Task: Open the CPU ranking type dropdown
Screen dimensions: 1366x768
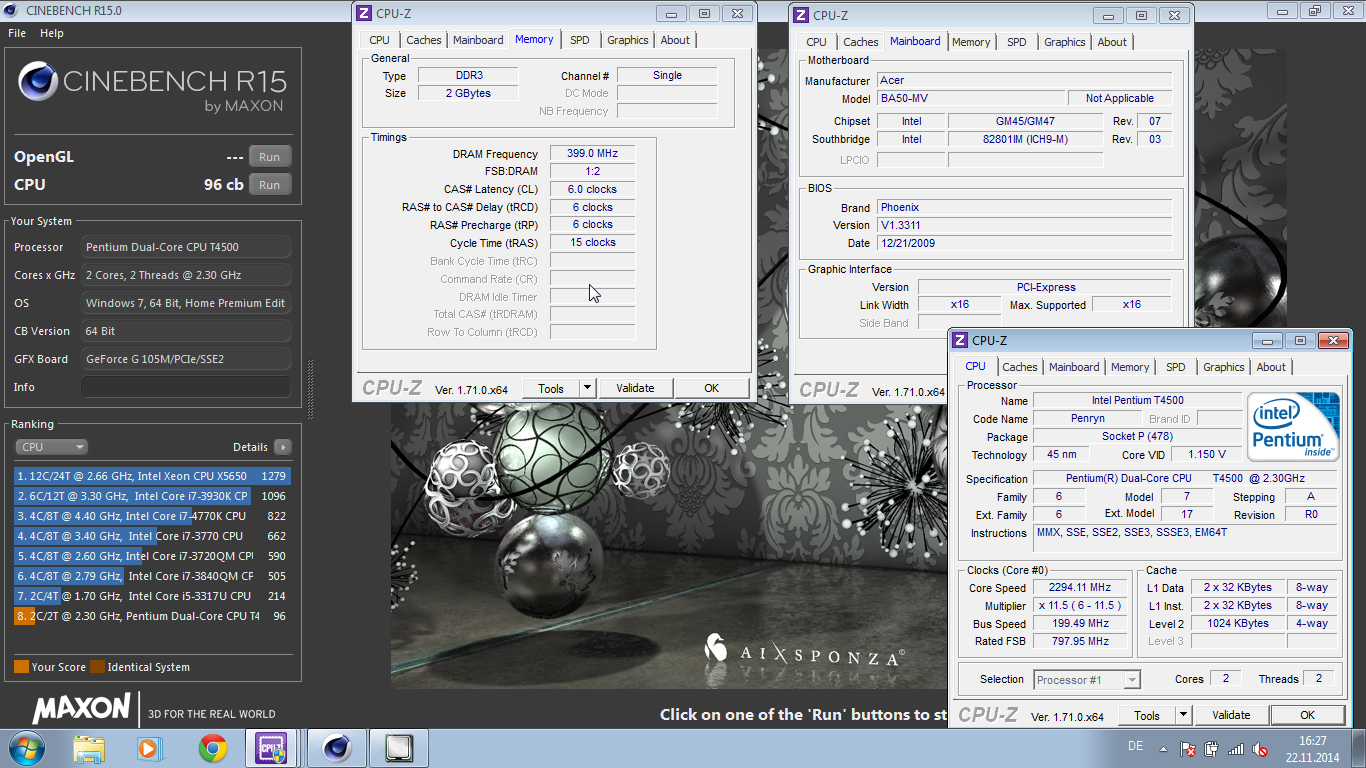Action: (51, 447)
